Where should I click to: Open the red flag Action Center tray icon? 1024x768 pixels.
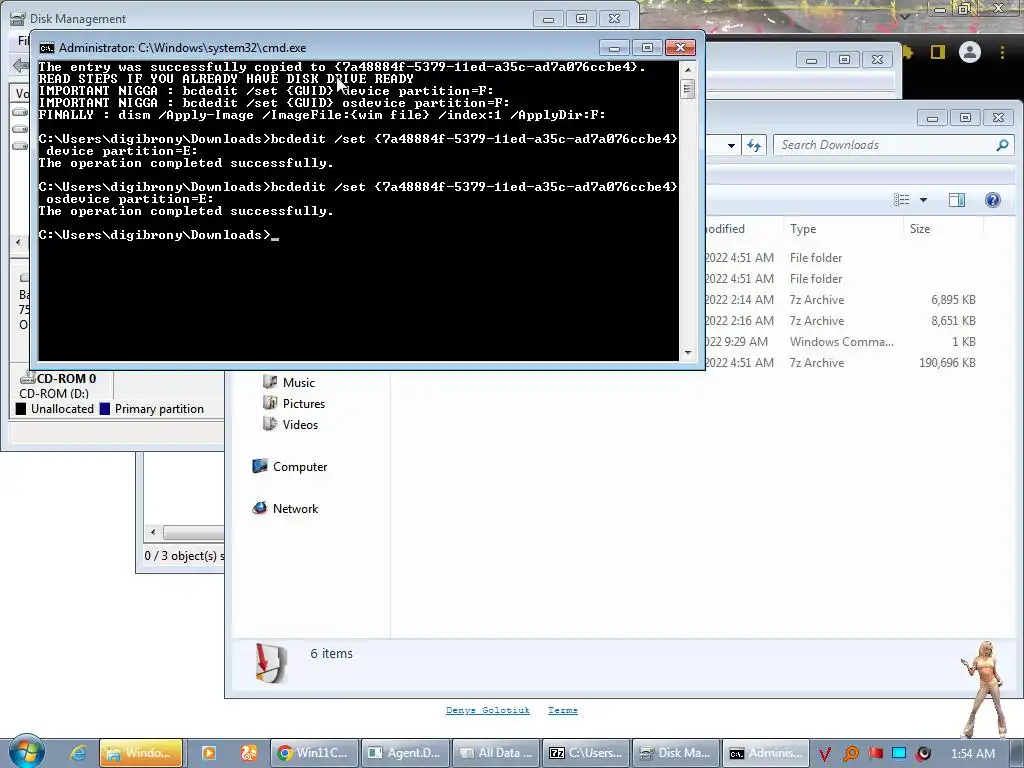(875, 754)
